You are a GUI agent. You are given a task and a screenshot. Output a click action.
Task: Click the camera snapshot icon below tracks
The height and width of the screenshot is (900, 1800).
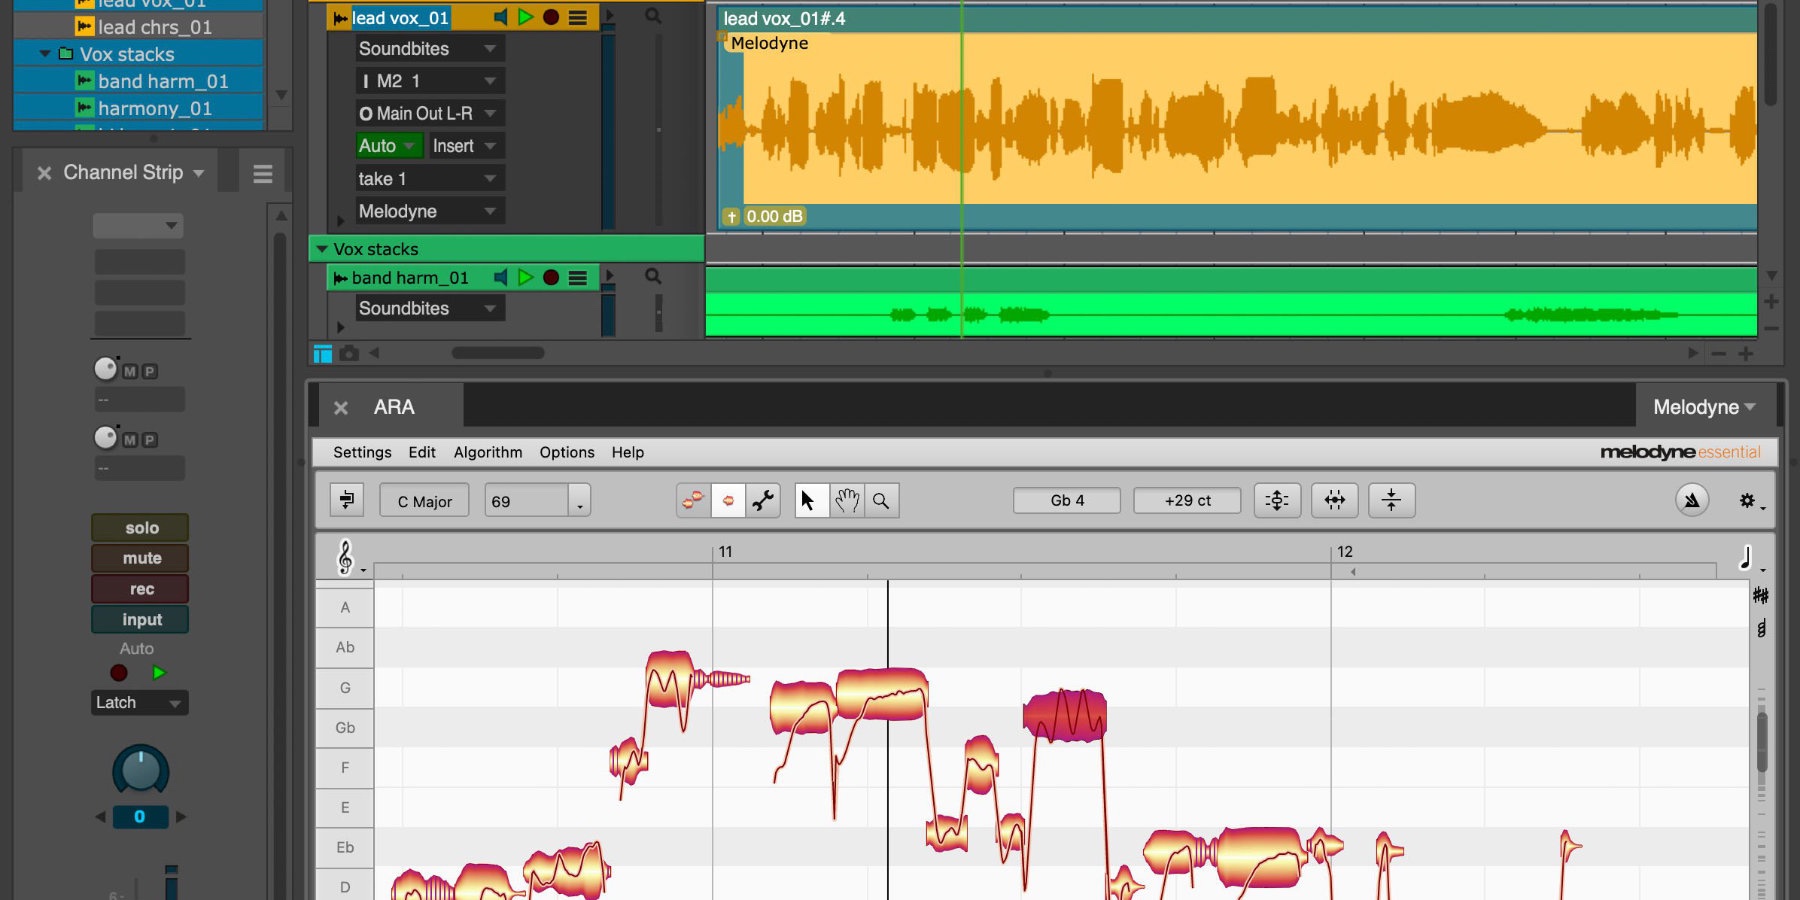pyautogui.click(x=349, y=353)
